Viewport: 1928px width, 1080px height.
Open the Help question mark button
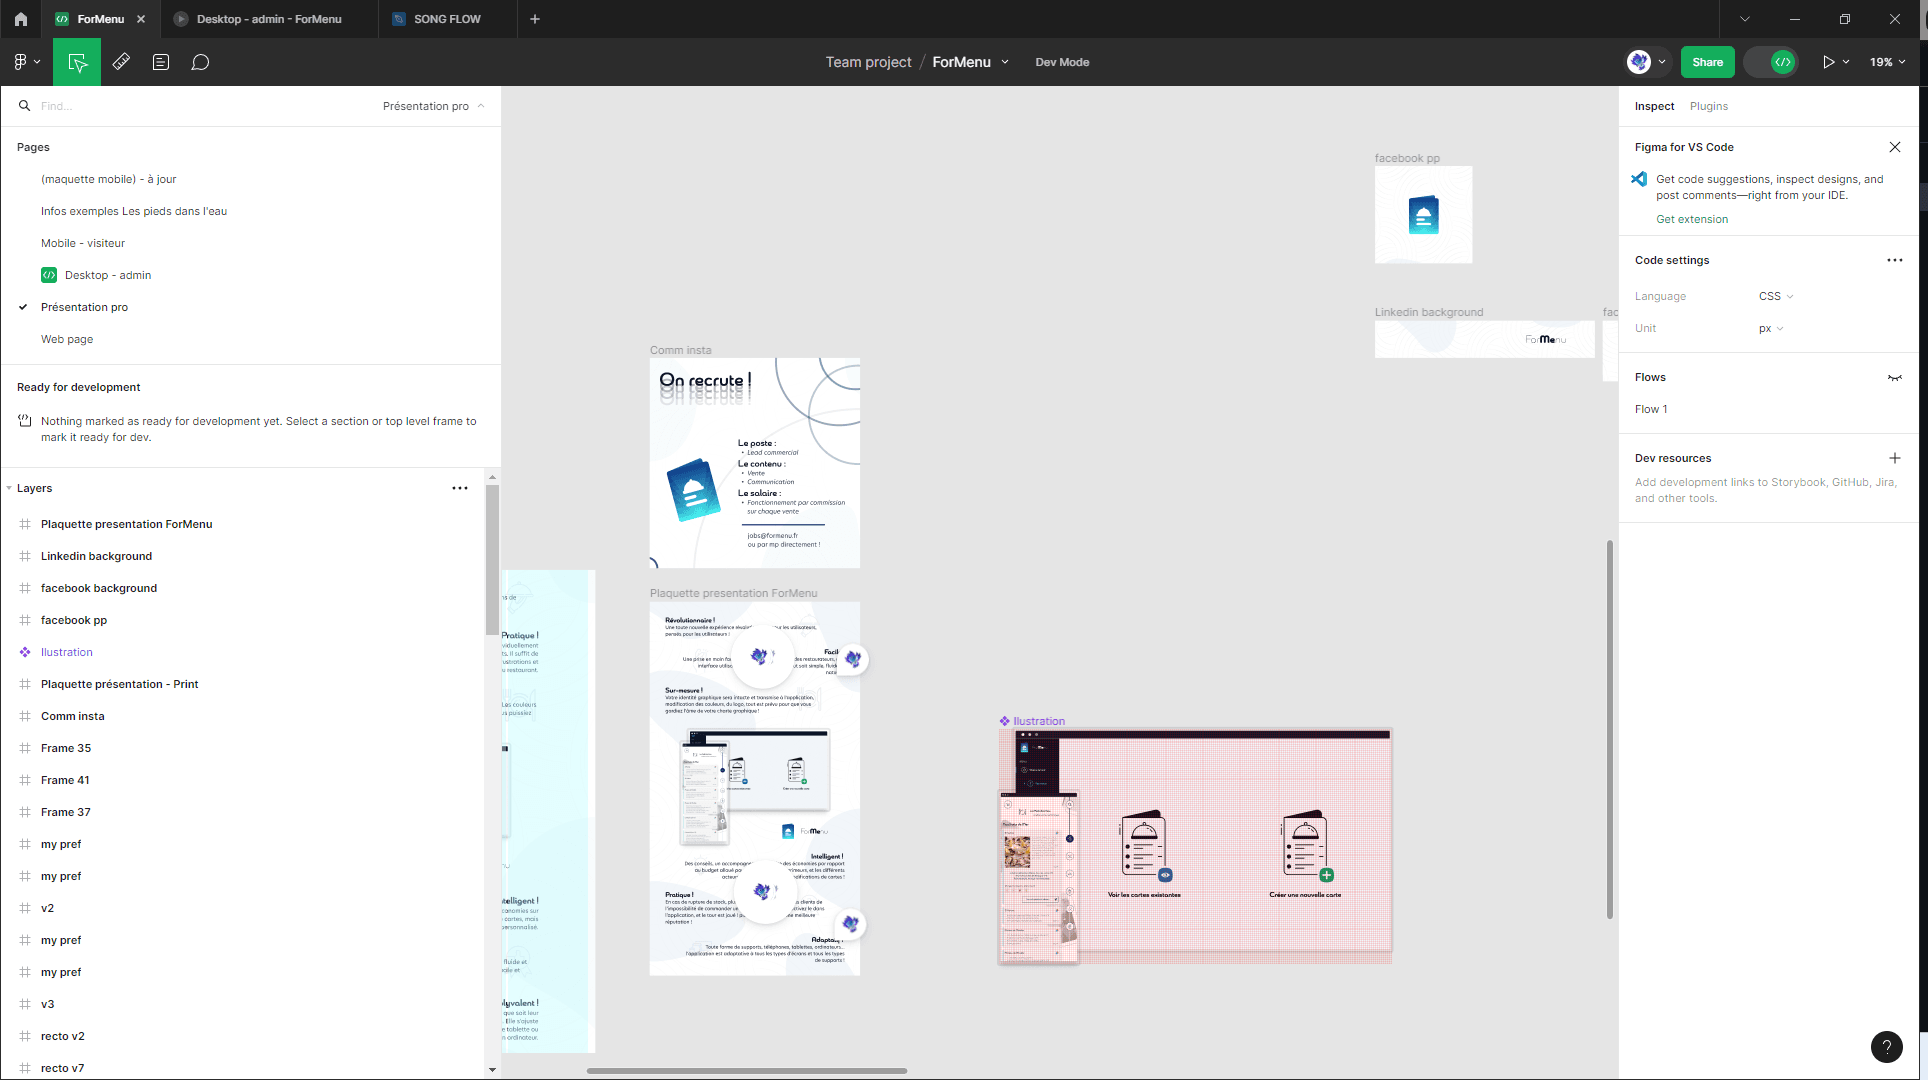click(x=1886, y=1046)
